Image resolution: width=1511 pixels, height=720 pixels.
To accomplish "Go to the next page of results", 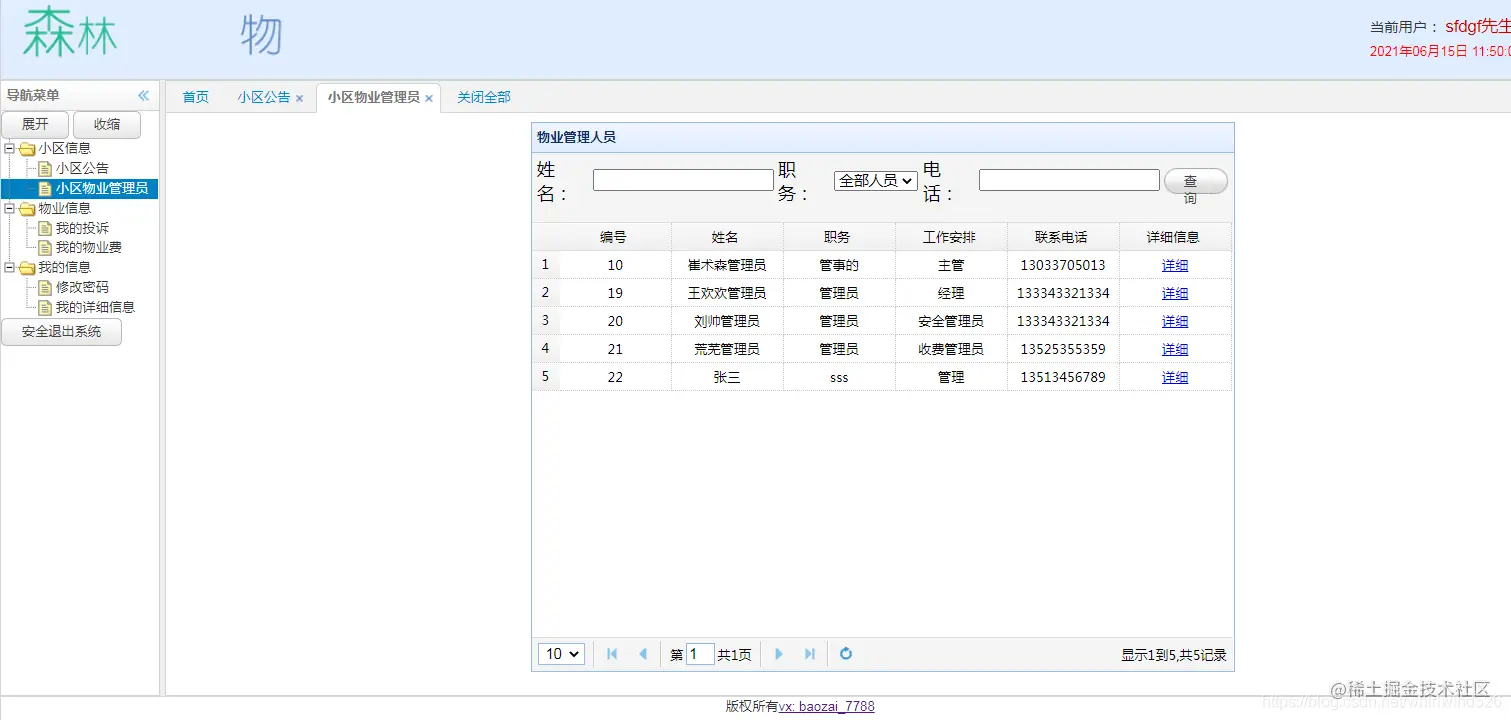I will [x=779, y=654].
